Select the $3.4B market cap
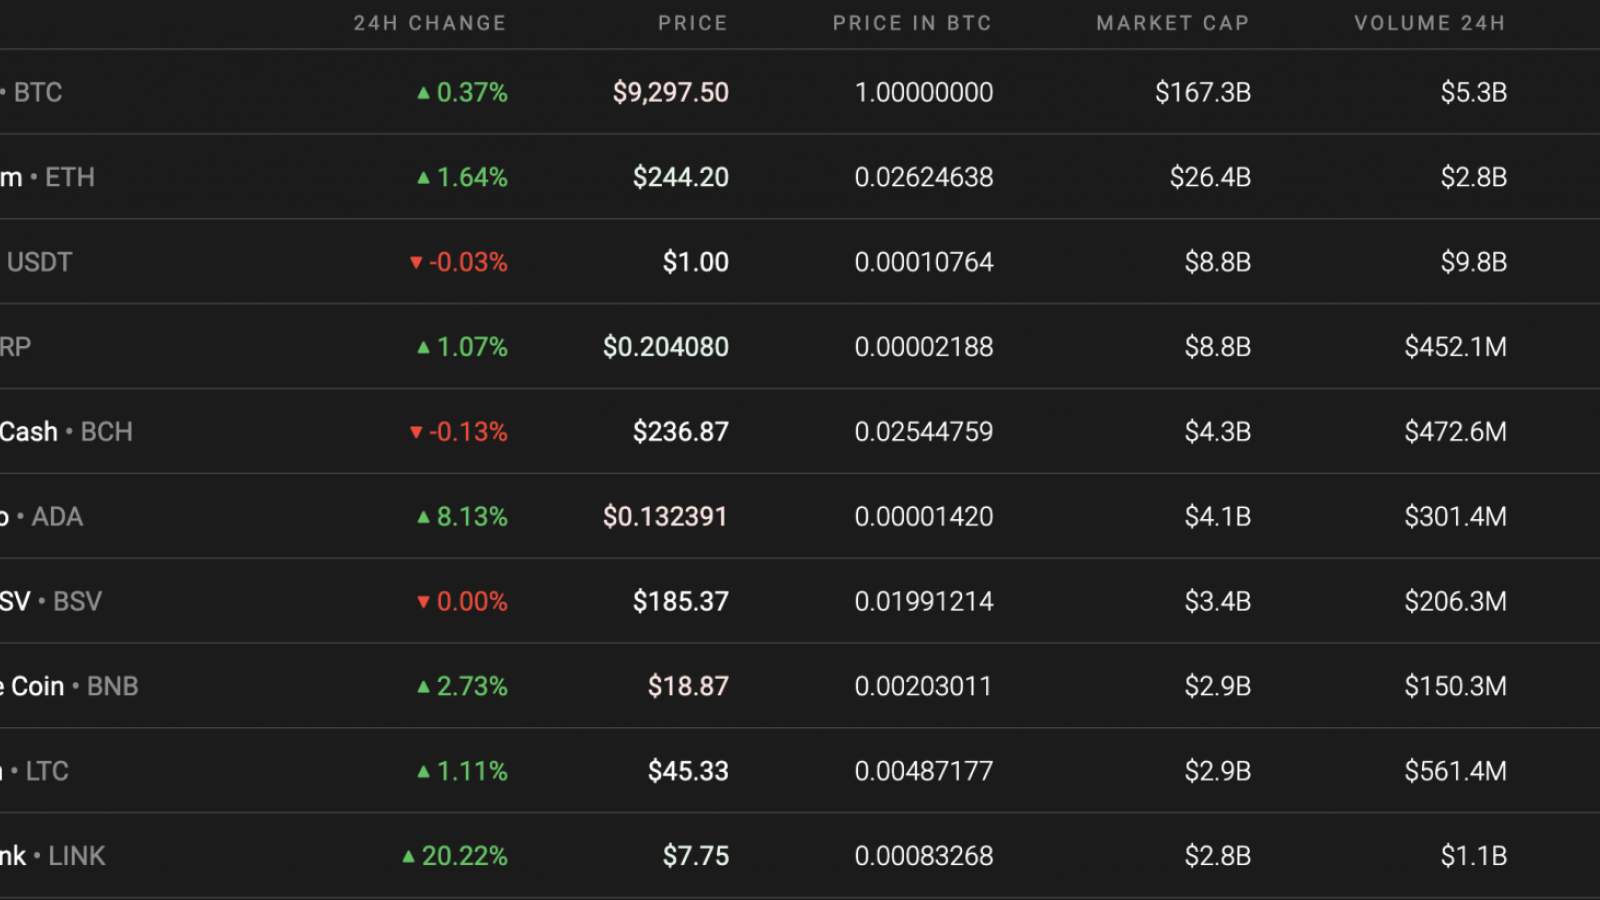Image resolution: width=1600 pixels, height=900 pixels. pos(1218,602)
